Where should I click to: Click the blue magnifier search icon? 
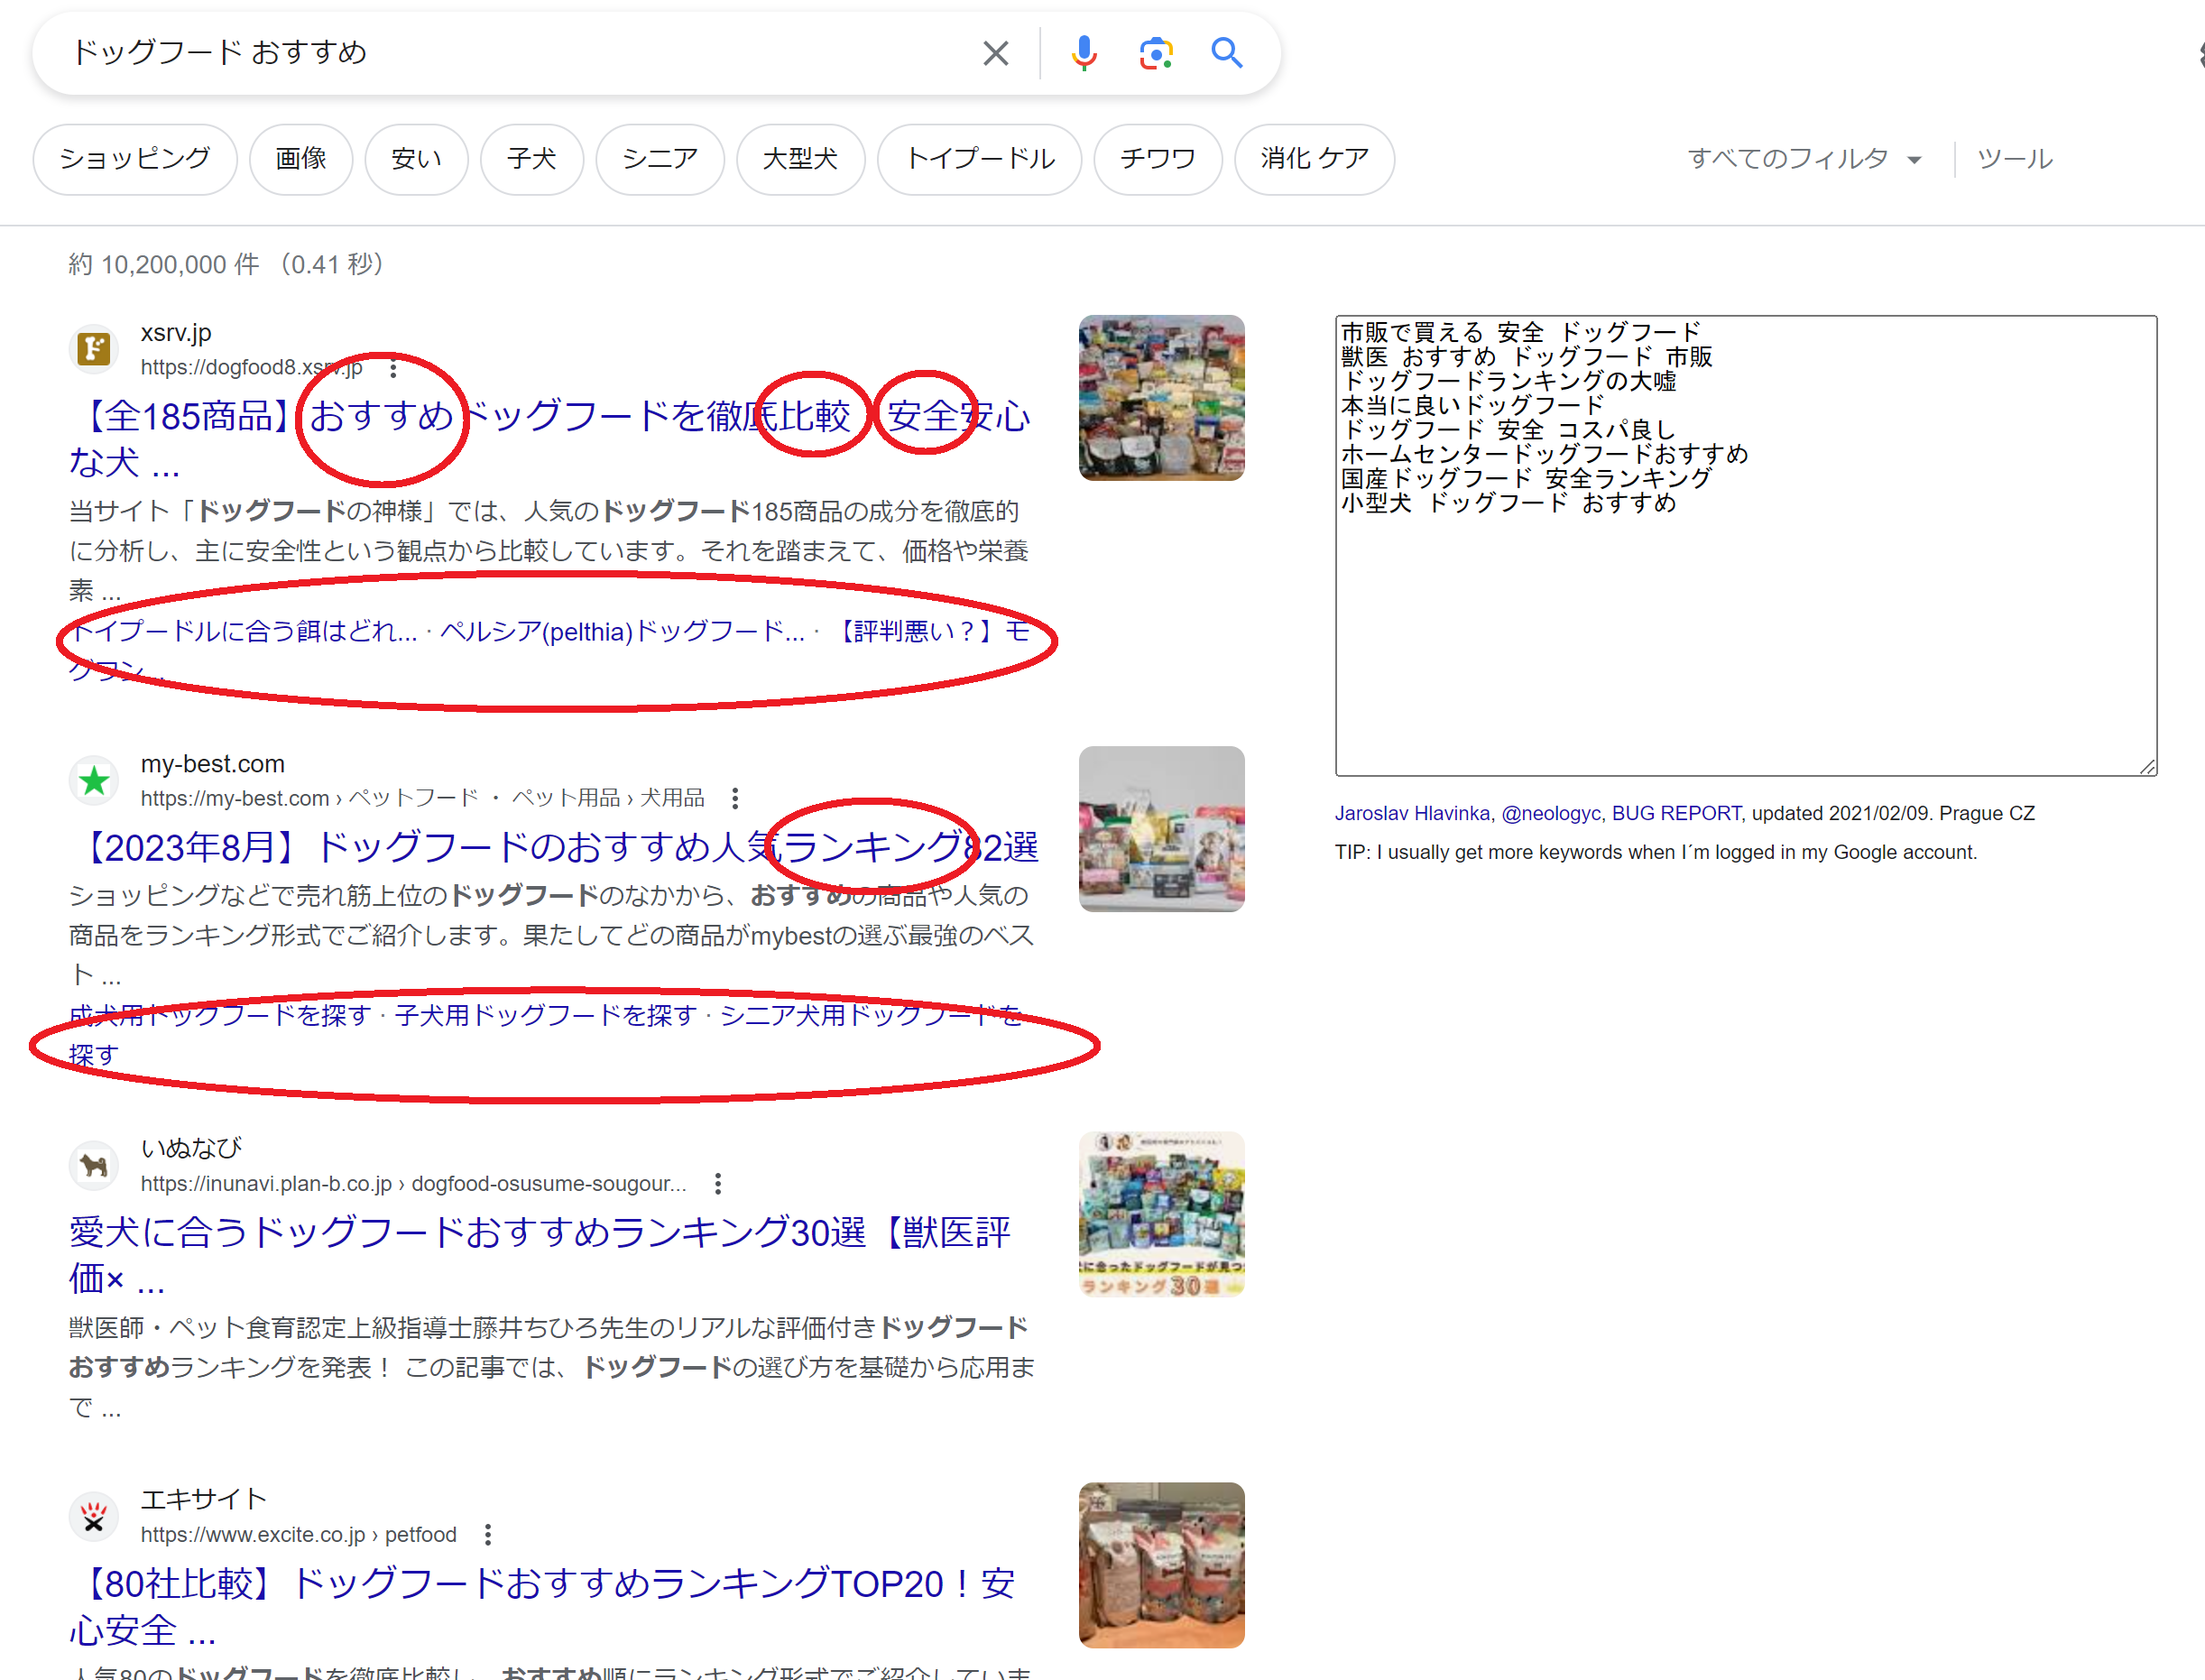(x=1226, y=53)
